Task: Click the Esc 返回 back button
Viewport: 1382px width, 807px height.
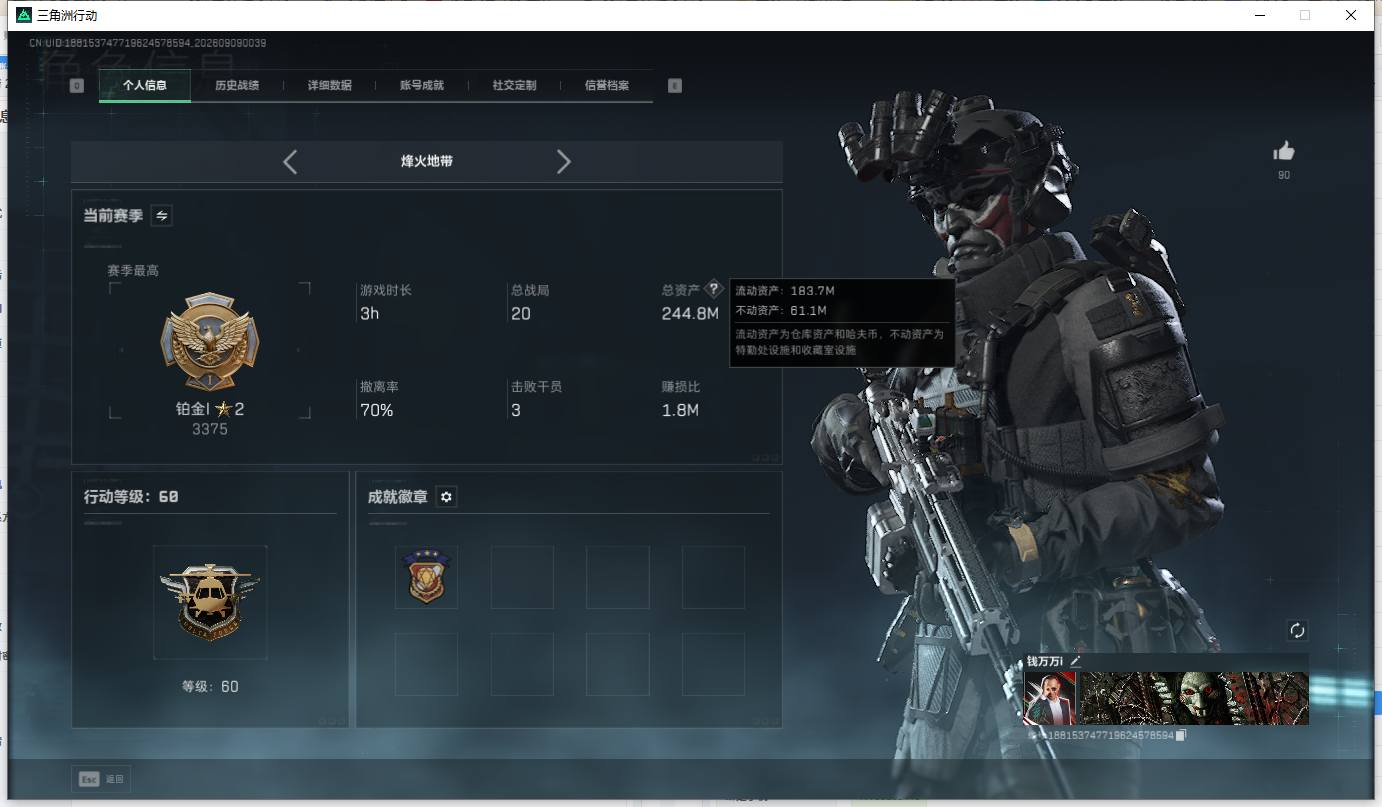Action: [101, 779]
